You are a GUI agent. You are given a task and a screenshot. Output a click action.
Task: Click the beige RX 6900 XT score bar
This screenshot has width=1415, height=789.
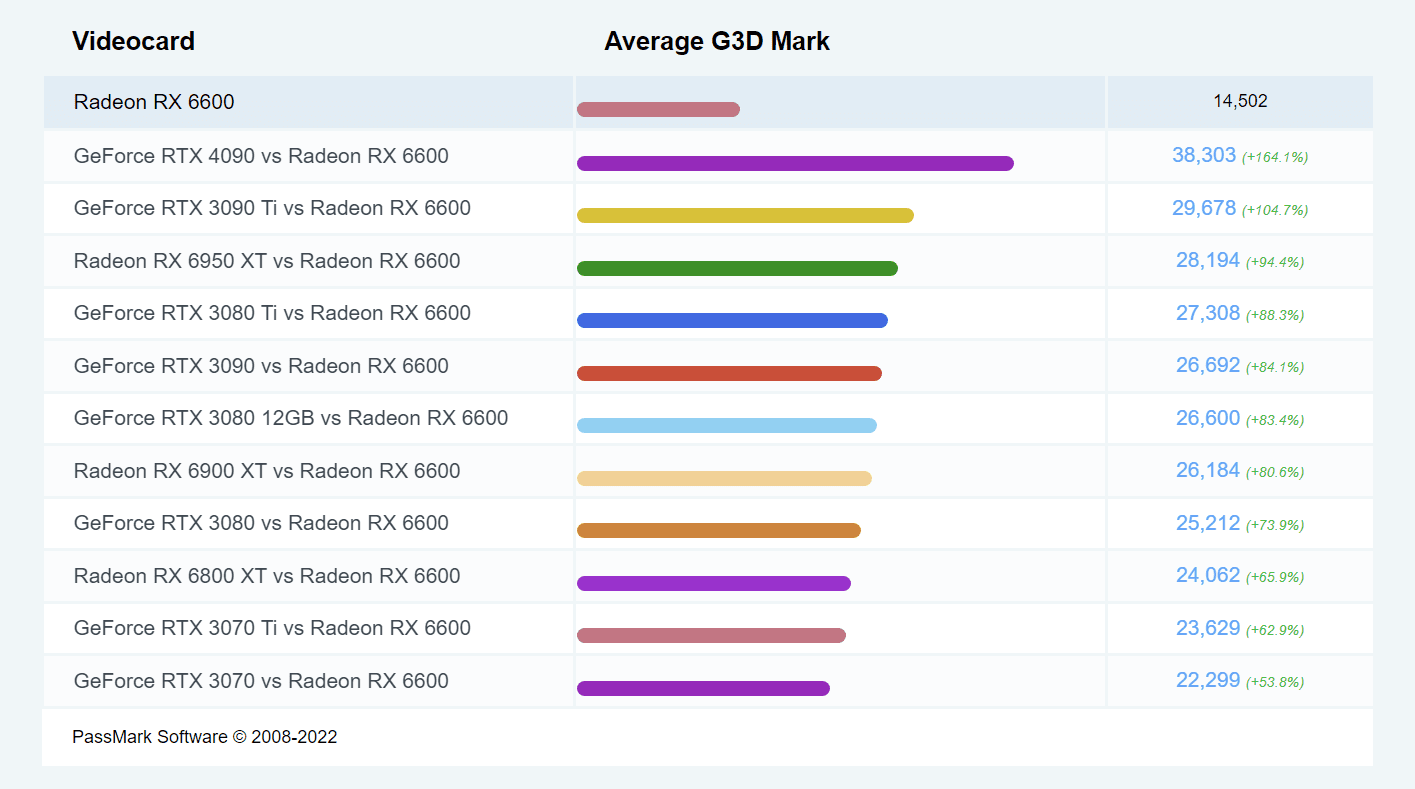(724, 478)
